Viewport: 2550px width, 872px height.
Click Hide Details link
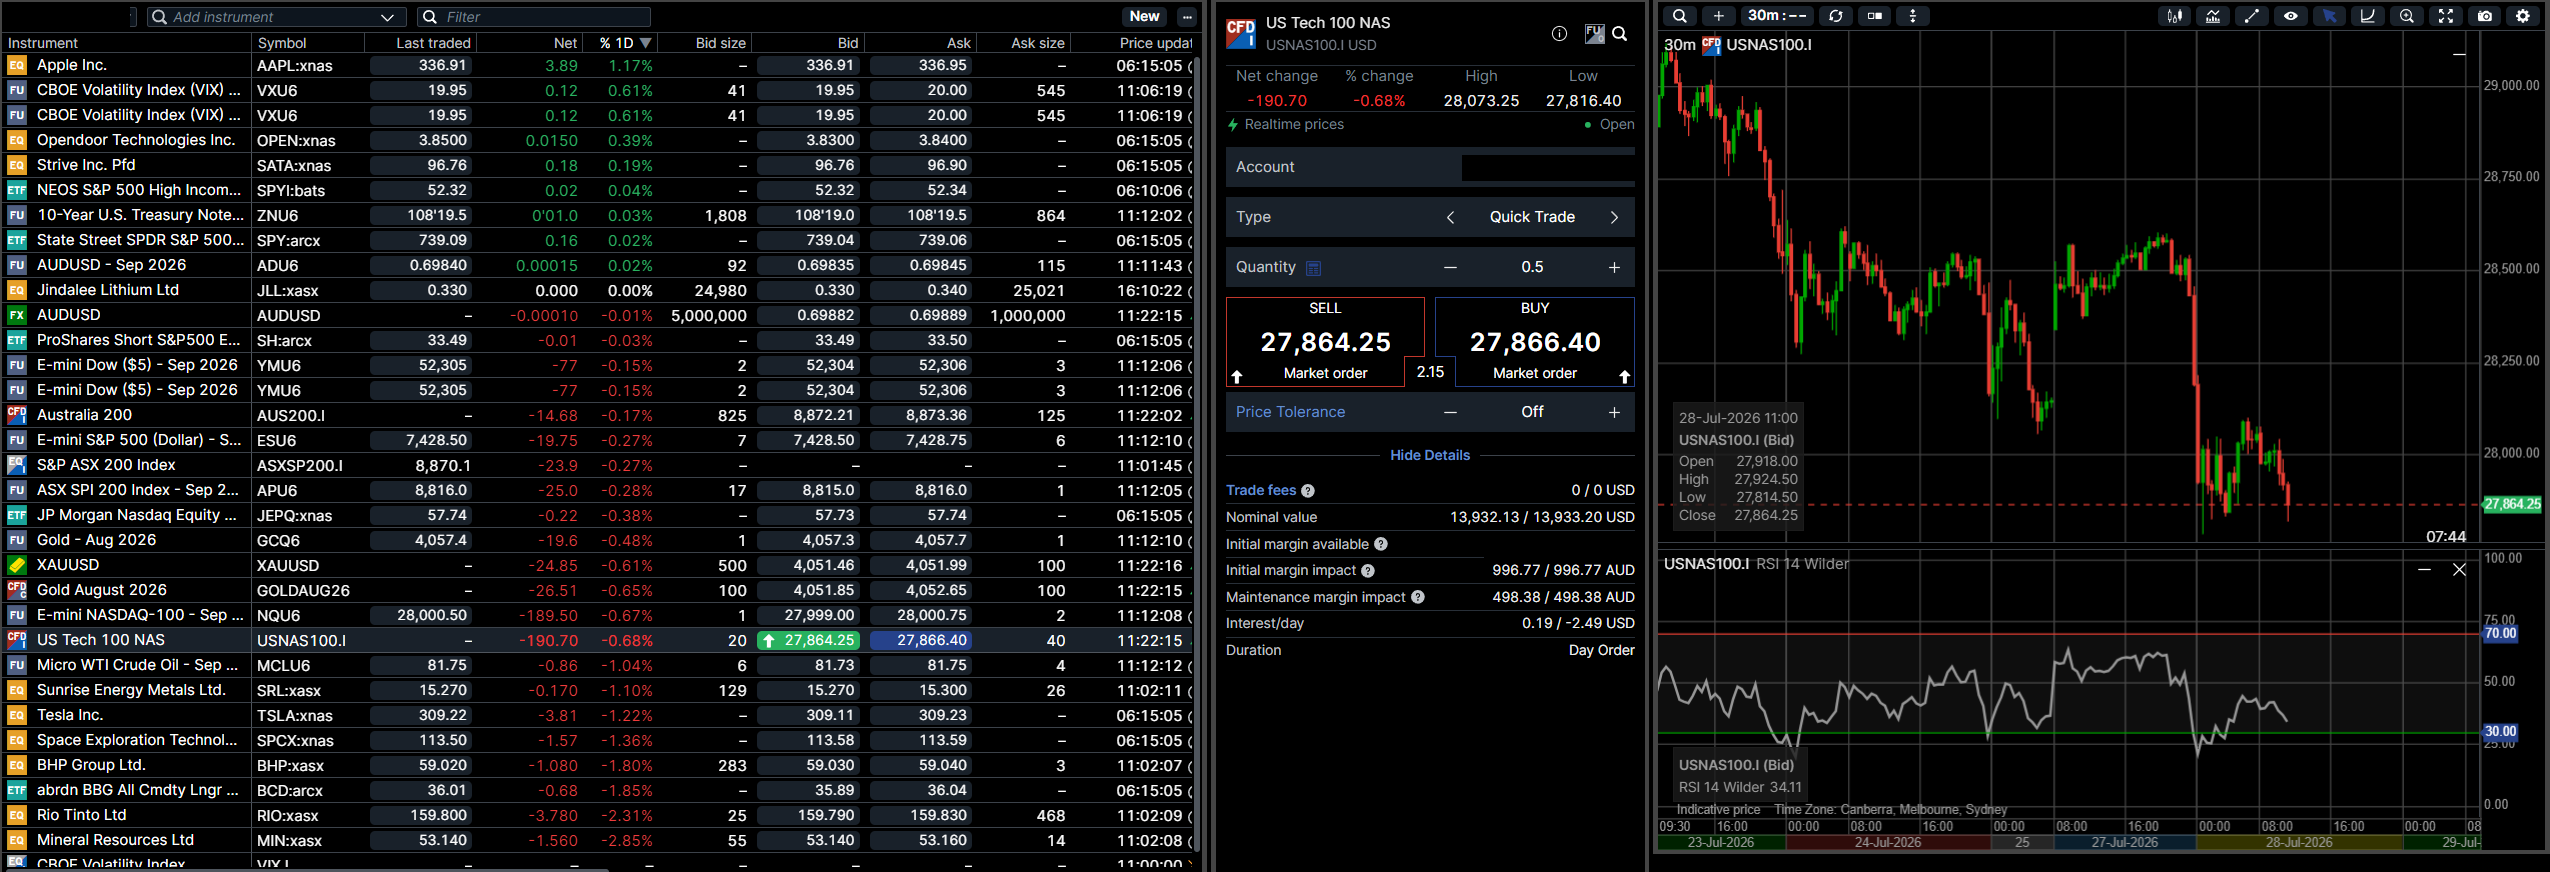(x=1430, y=455)
